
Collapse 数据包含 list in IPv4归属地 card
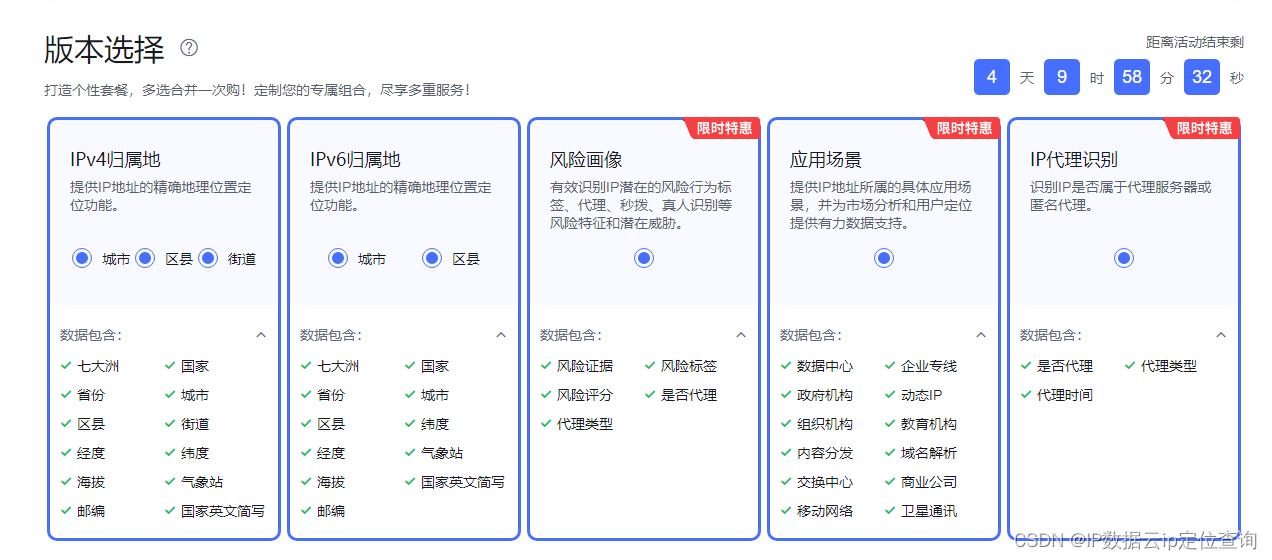pos(261,335)
